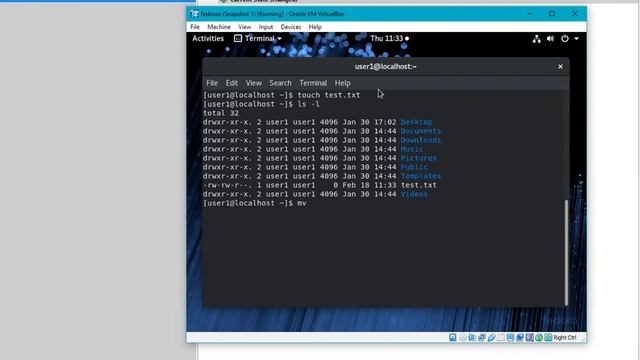Click the GNOME network status icon in top bar
640x360 pixels.
[536, 39]
